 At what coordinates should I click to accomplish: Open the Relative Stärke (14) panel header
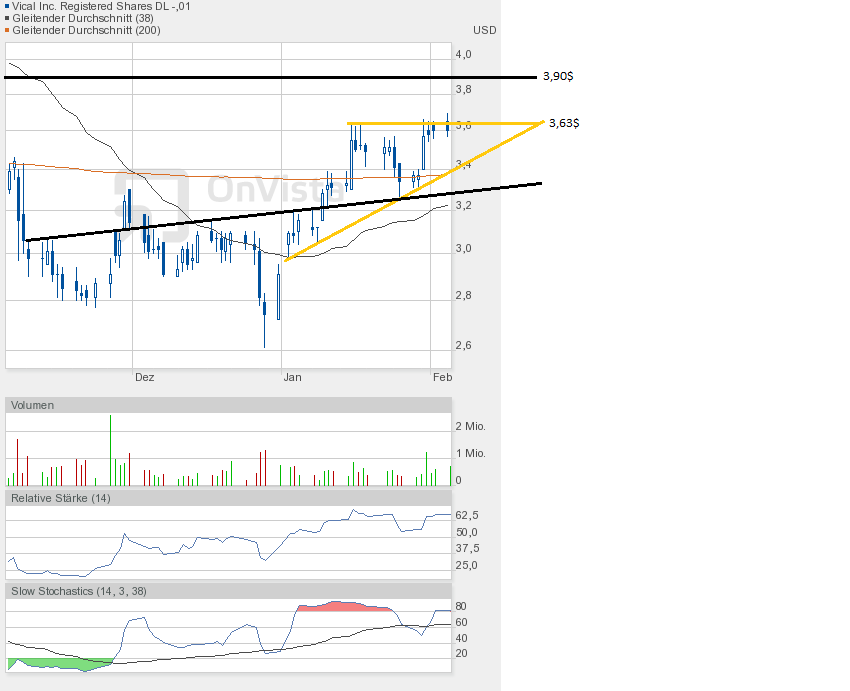point(61,497)
